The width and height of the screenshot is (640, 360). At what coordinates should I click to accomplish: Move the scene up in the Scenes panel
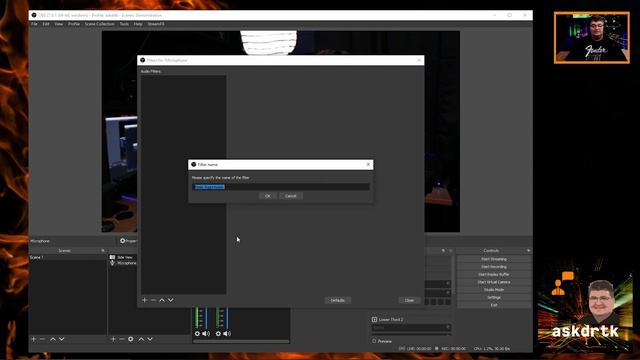[x=53, y=339]
